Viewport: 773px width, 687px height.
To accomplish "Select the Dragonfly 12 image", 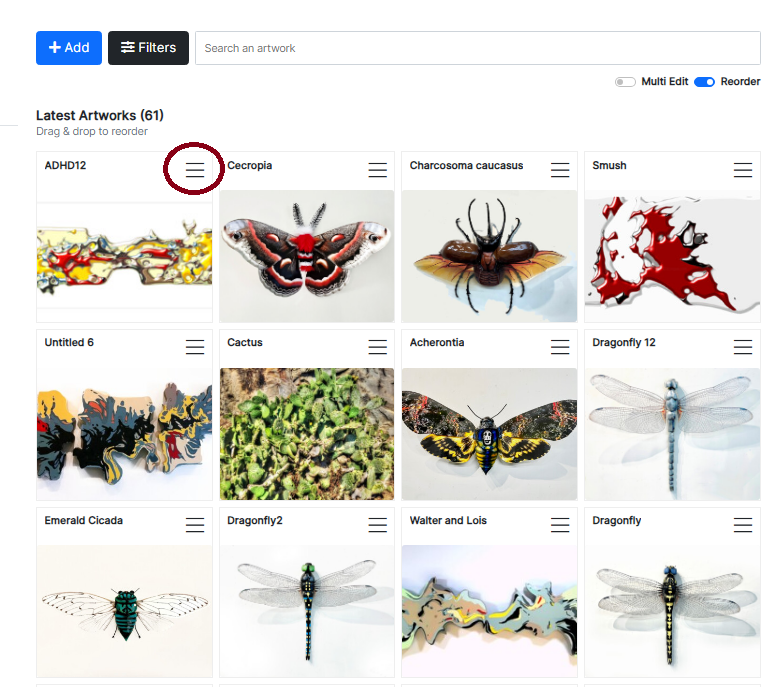I will click(672, 434).
